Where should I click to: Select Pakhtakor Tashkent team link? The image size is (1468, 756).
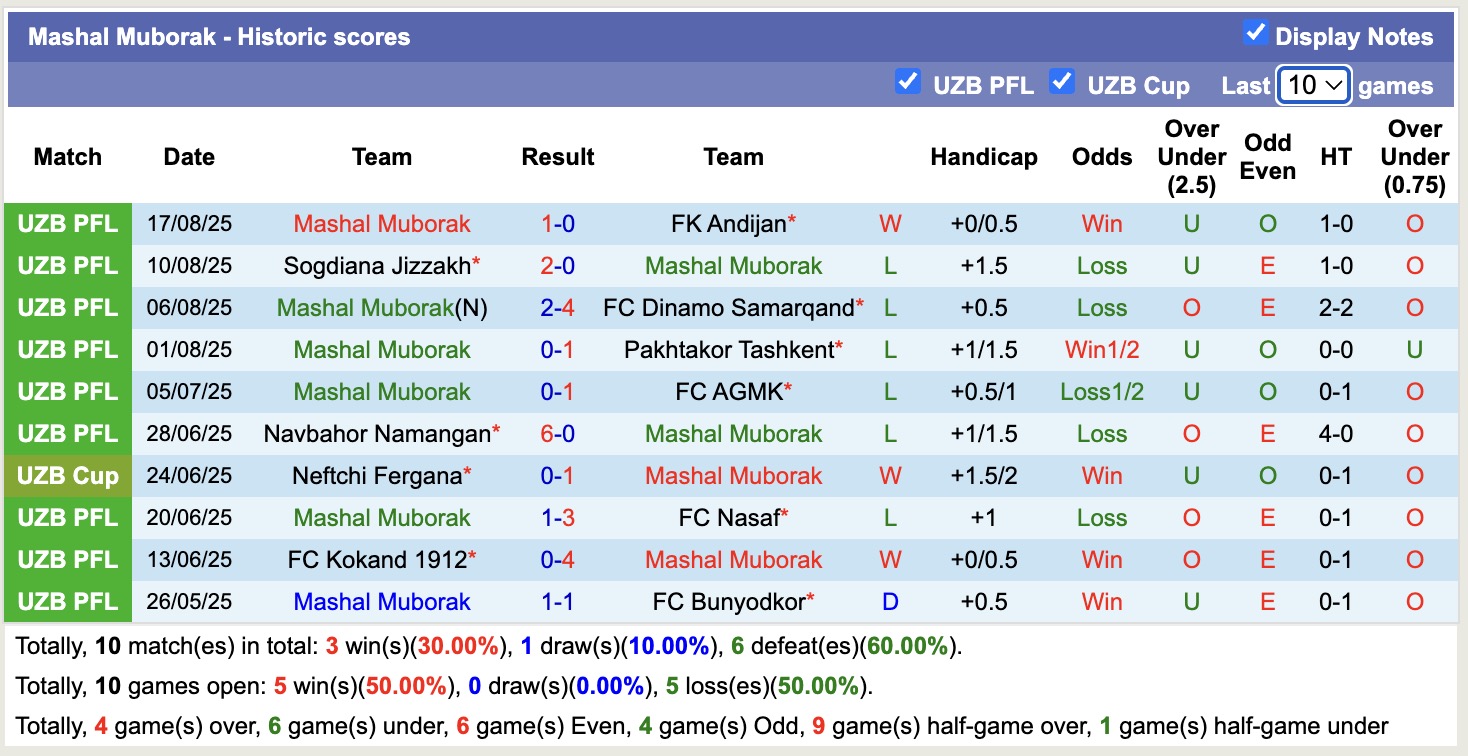point(728,350)
